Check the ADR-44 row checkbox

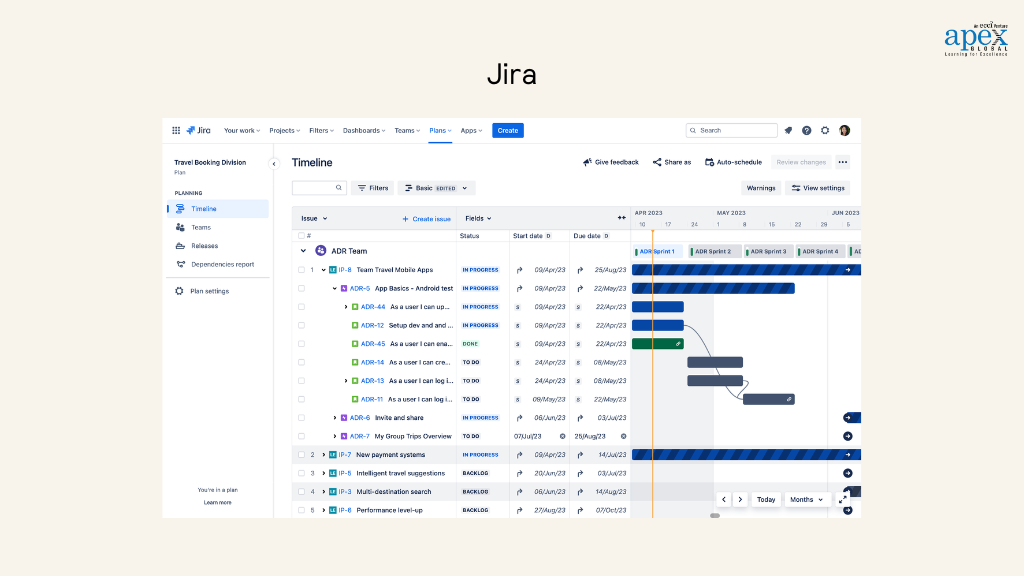click(x=301, y=307)
